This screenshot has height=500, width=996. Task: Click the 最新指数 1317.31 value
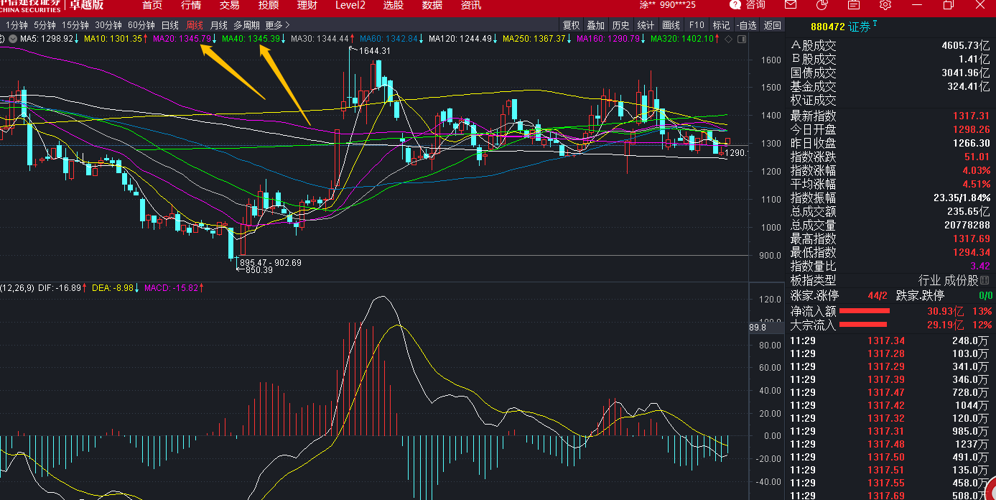pyautogui.click(x=971, y=116)
